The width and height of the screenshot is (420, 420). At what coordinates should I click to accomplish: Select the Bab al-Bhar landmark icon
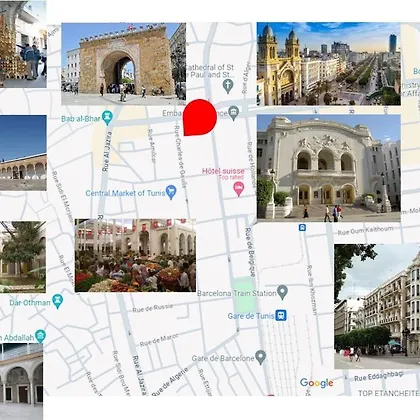(x=107, y=118)
